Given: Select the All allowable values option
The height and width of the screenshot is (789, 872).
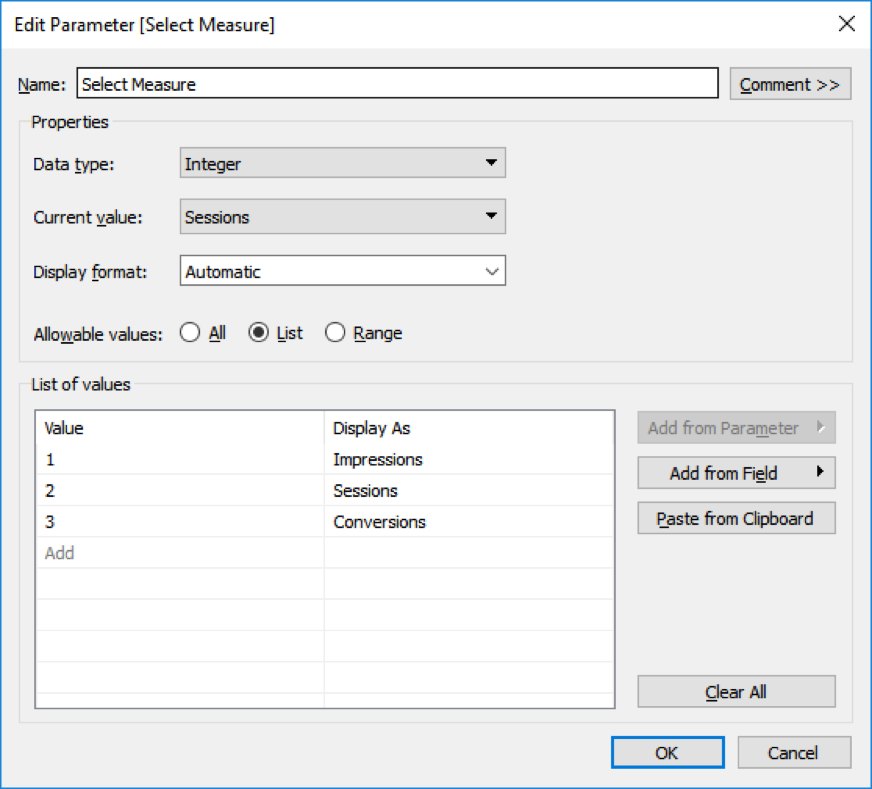Looking at the screenshot, I should pos(190,332).
